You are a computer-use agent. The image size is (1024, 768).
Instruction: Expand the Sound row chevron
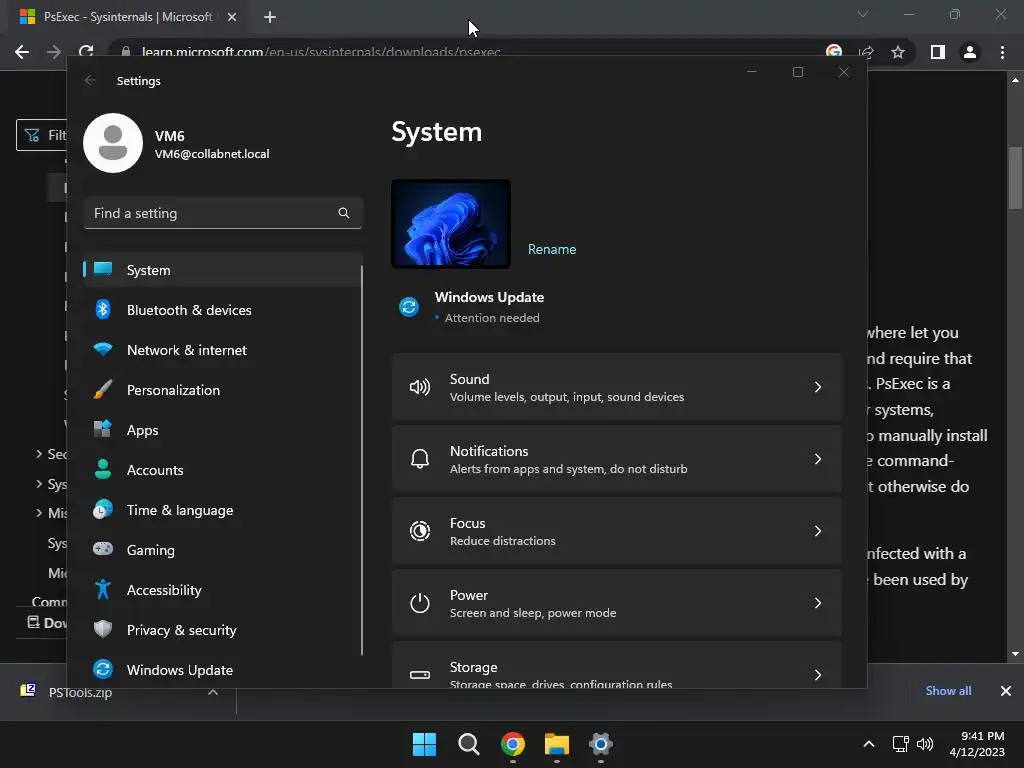click(x=818, y=387)
